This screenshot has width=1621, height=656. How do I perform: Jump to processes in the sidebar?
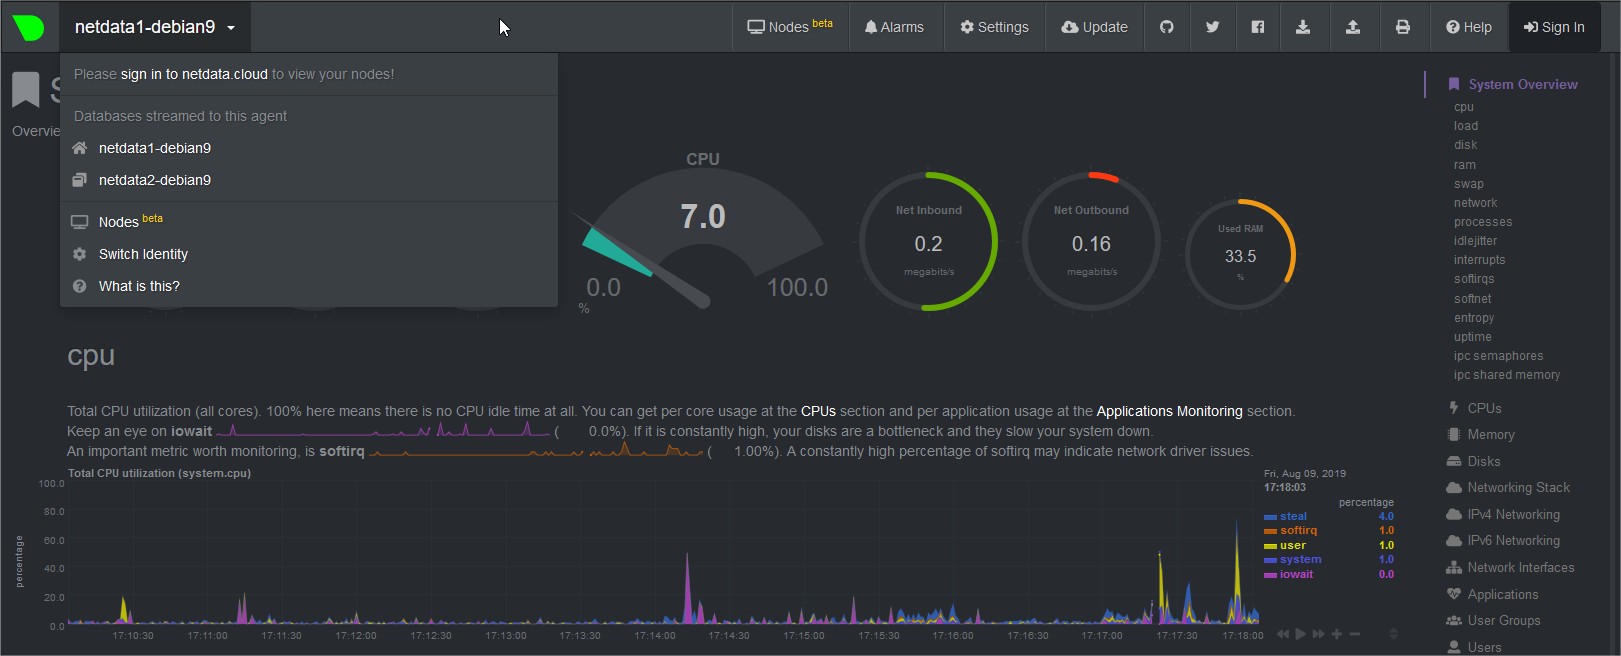click(1483, 222)
